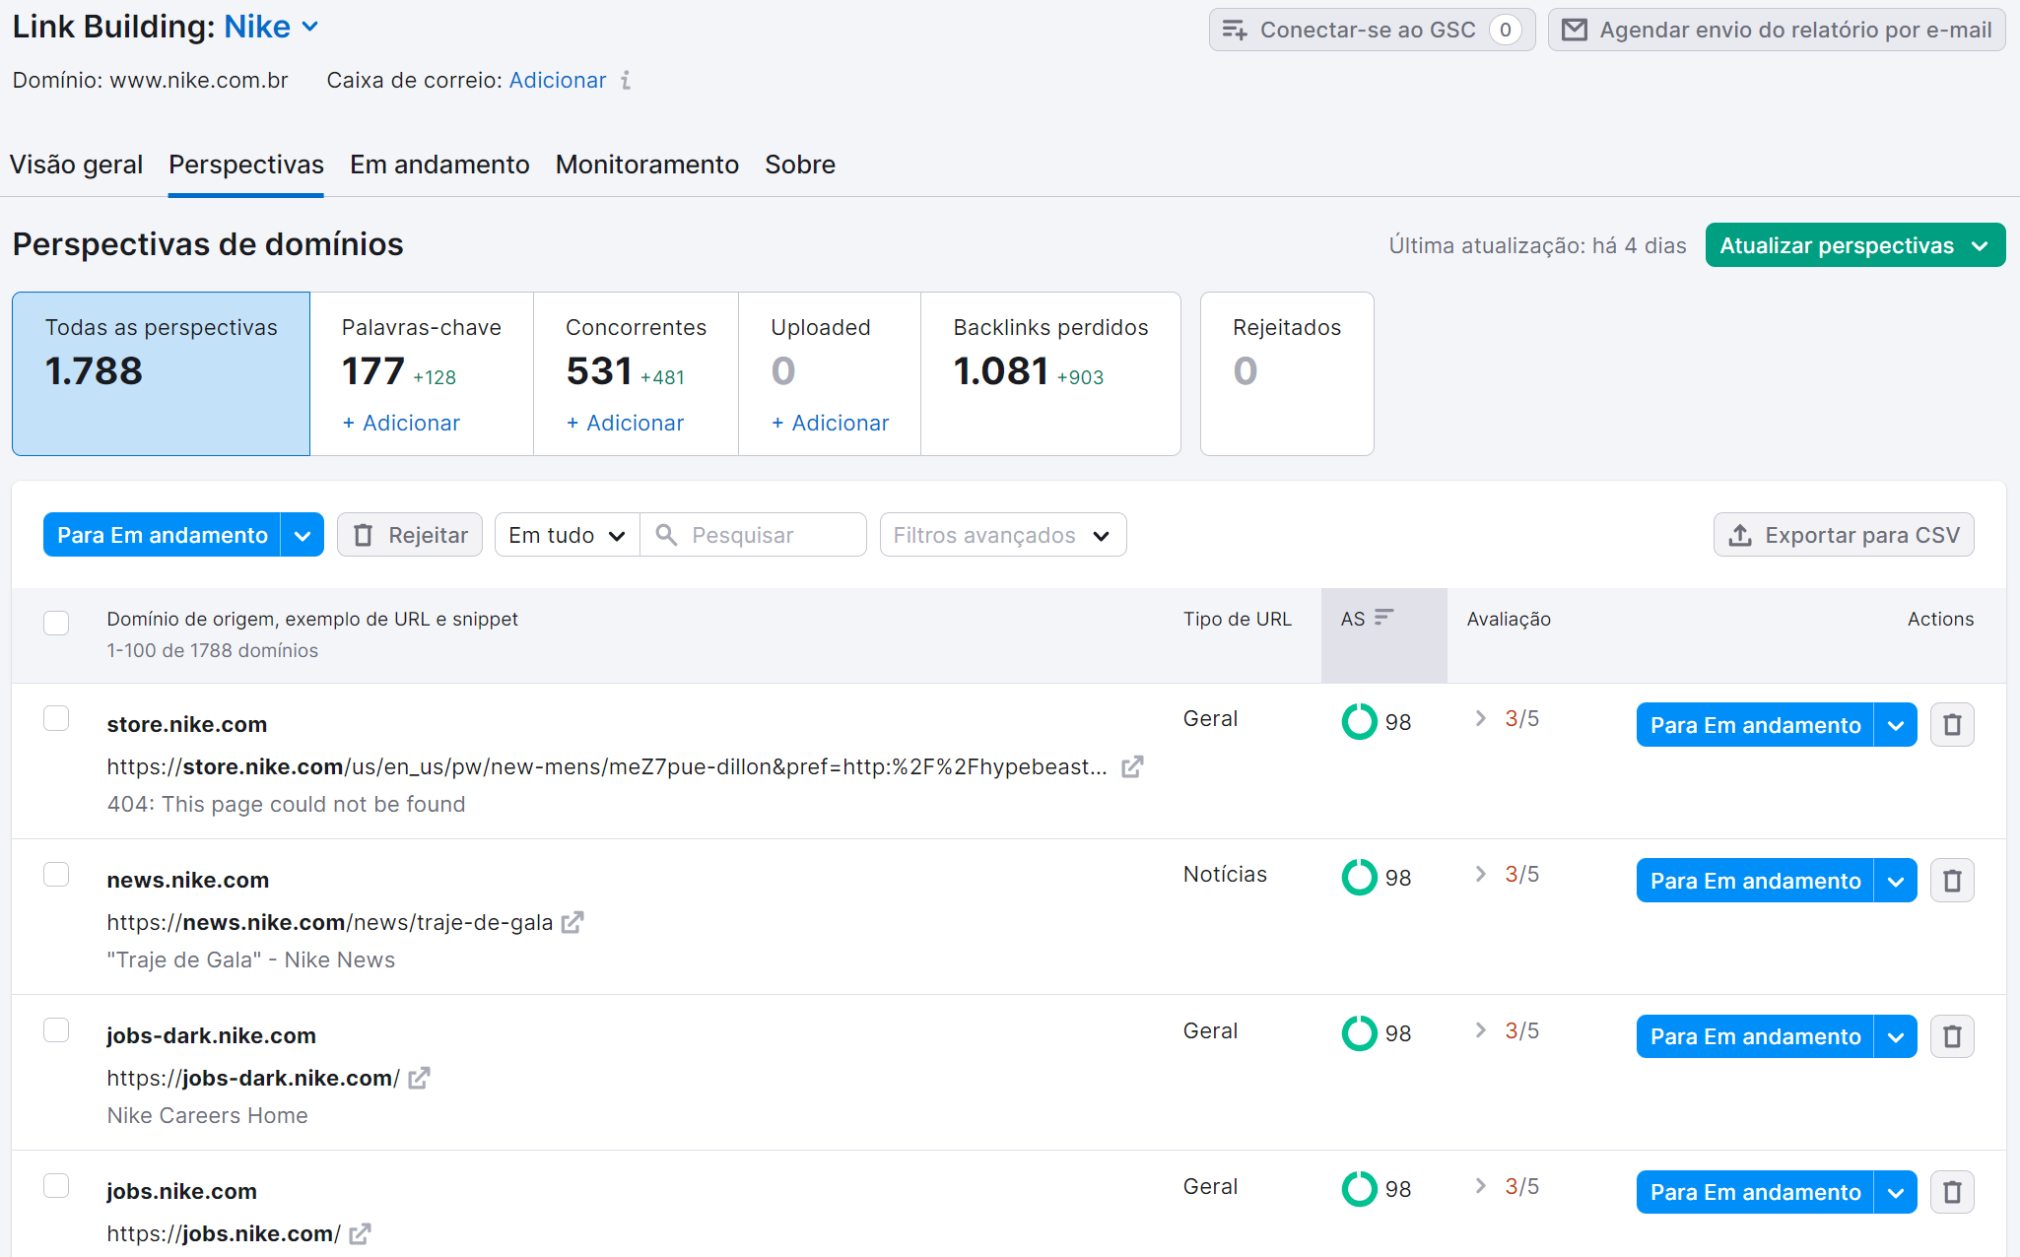The height and width of the screenshot is (1257, 2020).
Task: Click the Pesquisar search field
Action: (x=753, y=535)
